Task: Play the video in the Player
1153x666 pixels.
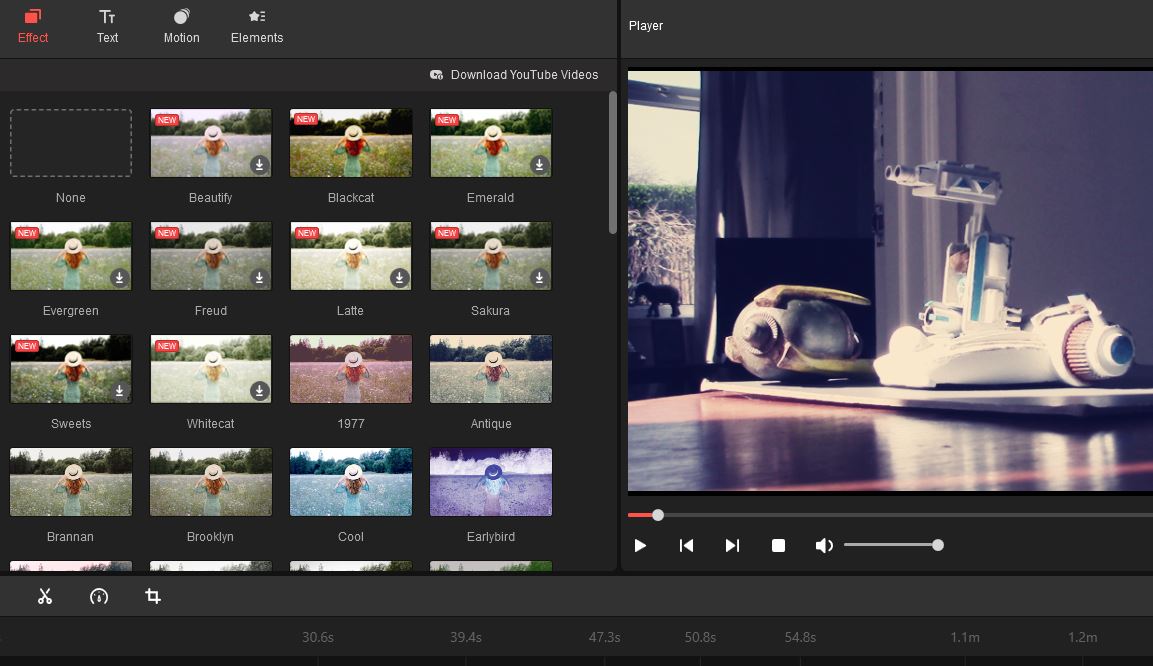Action: (640, 544)
